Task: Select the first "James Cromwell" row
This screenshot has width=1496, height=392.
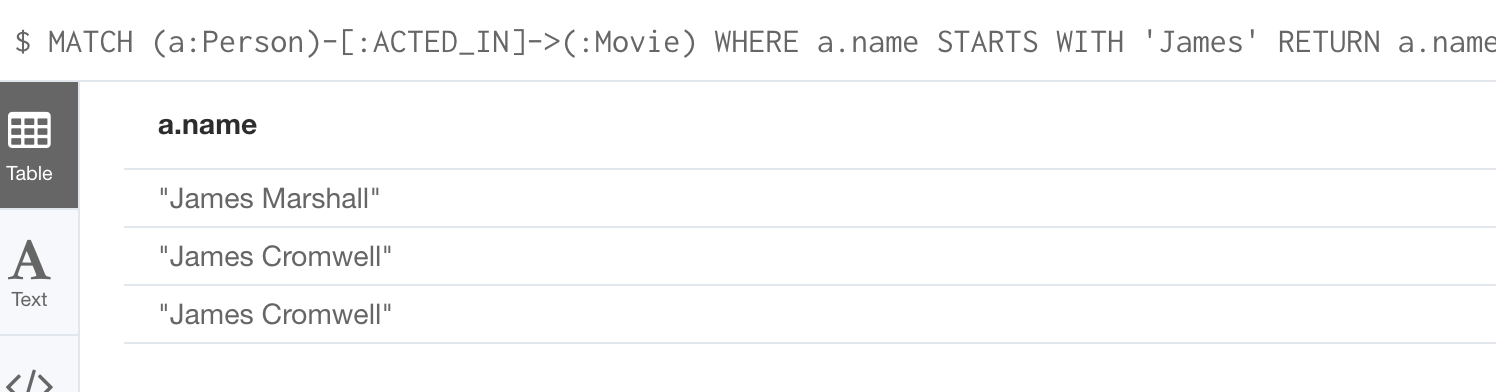Action: (x=810, y=256)
